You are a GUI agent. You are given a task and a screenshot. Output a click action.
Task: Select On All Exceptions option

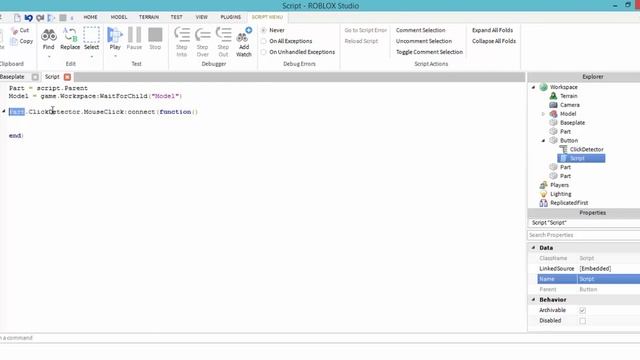click(x=264, y=41)
